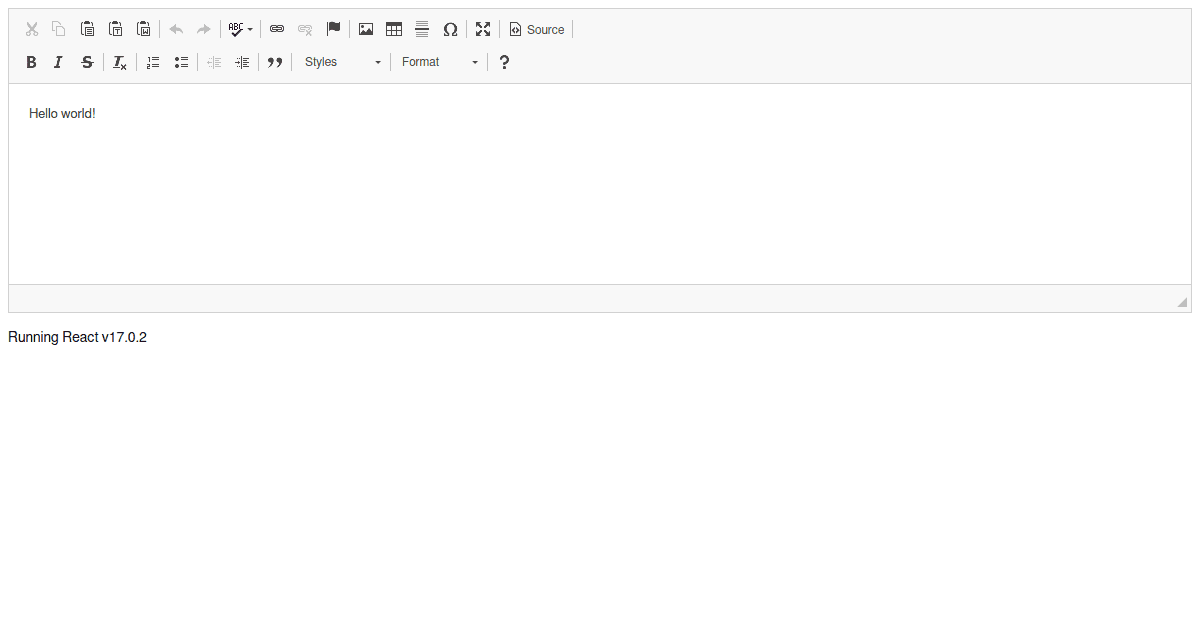1200x630 pixels.
Task: Toggle the Numbered List
Action: 152,62
